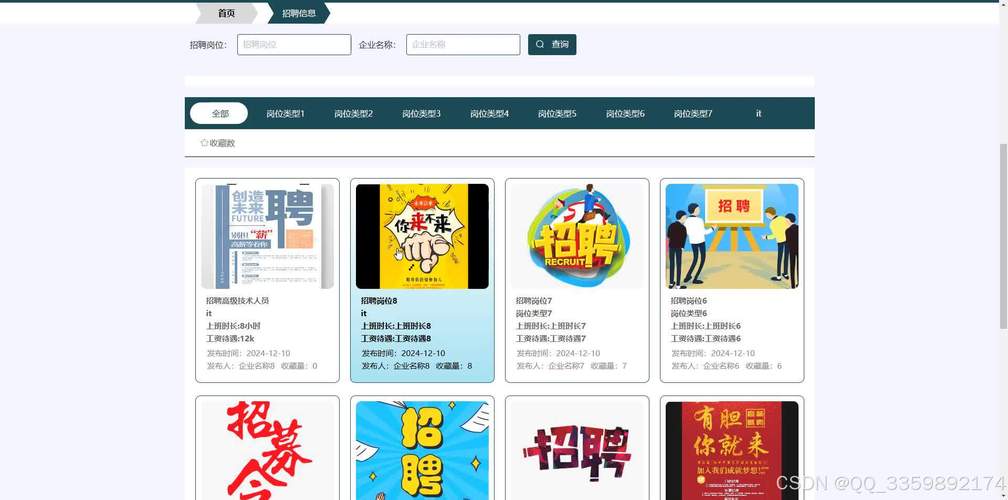The height and width of the screenshot is (500, 1008).
Task: Choose the 岗位类型7 category tab
Action: point(693,114)
